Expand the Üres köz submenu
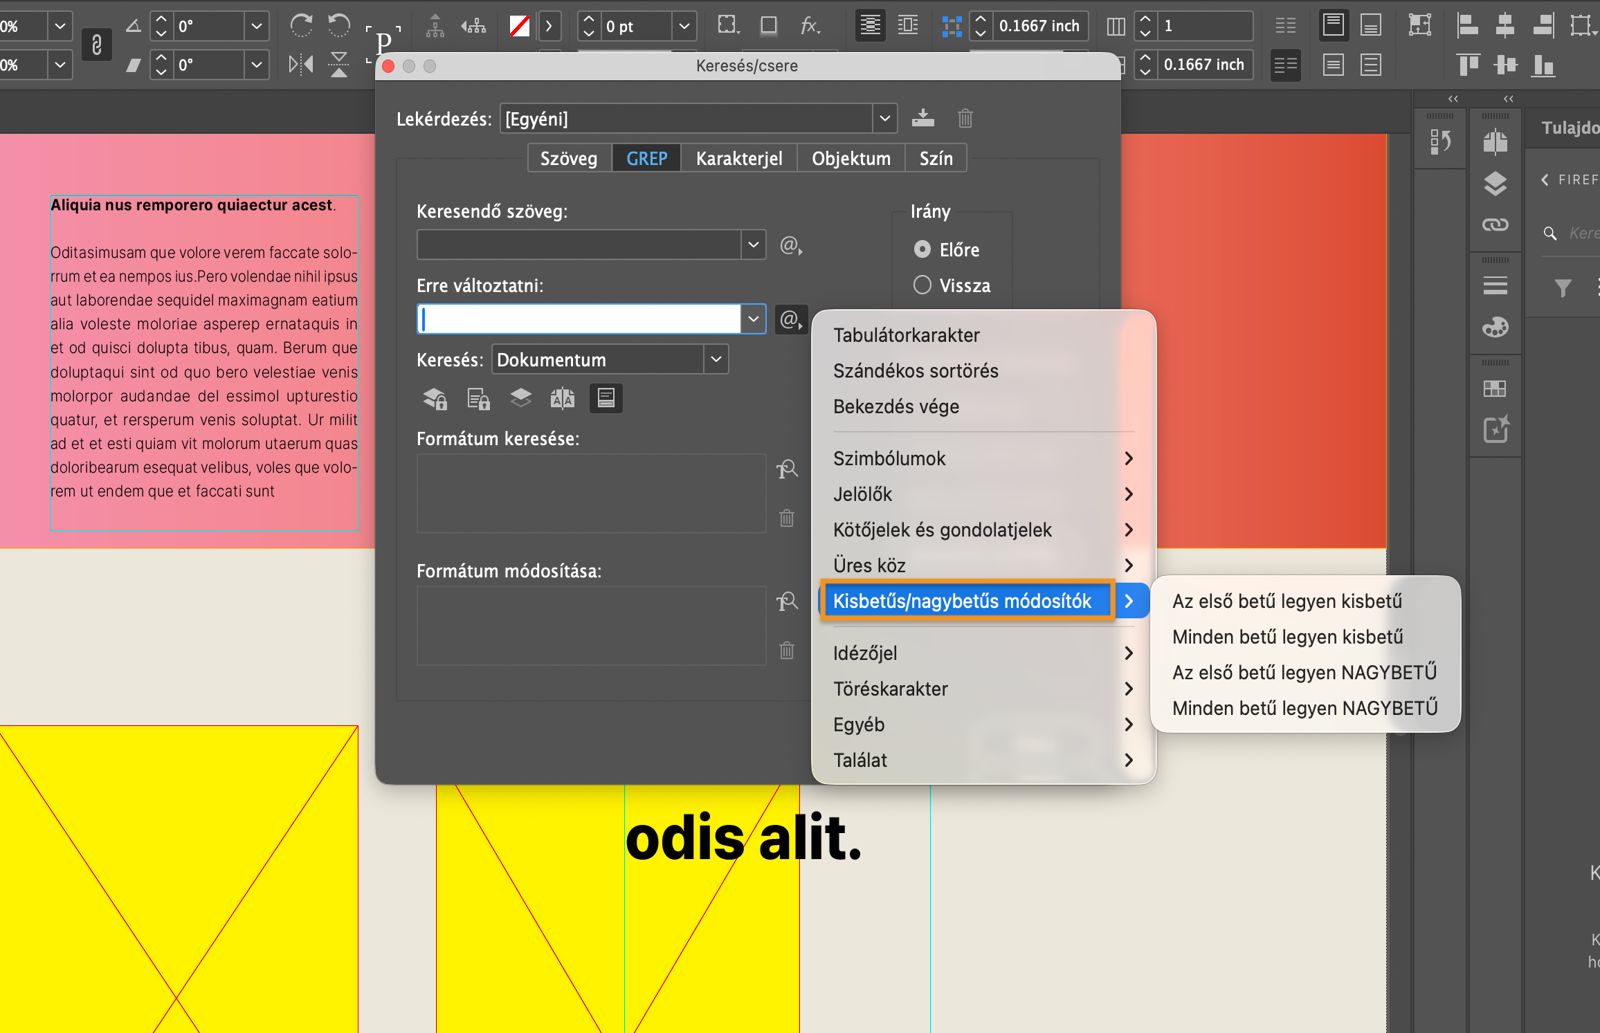The height and width of the screenshot is (1033, 1600). (984, 565)
